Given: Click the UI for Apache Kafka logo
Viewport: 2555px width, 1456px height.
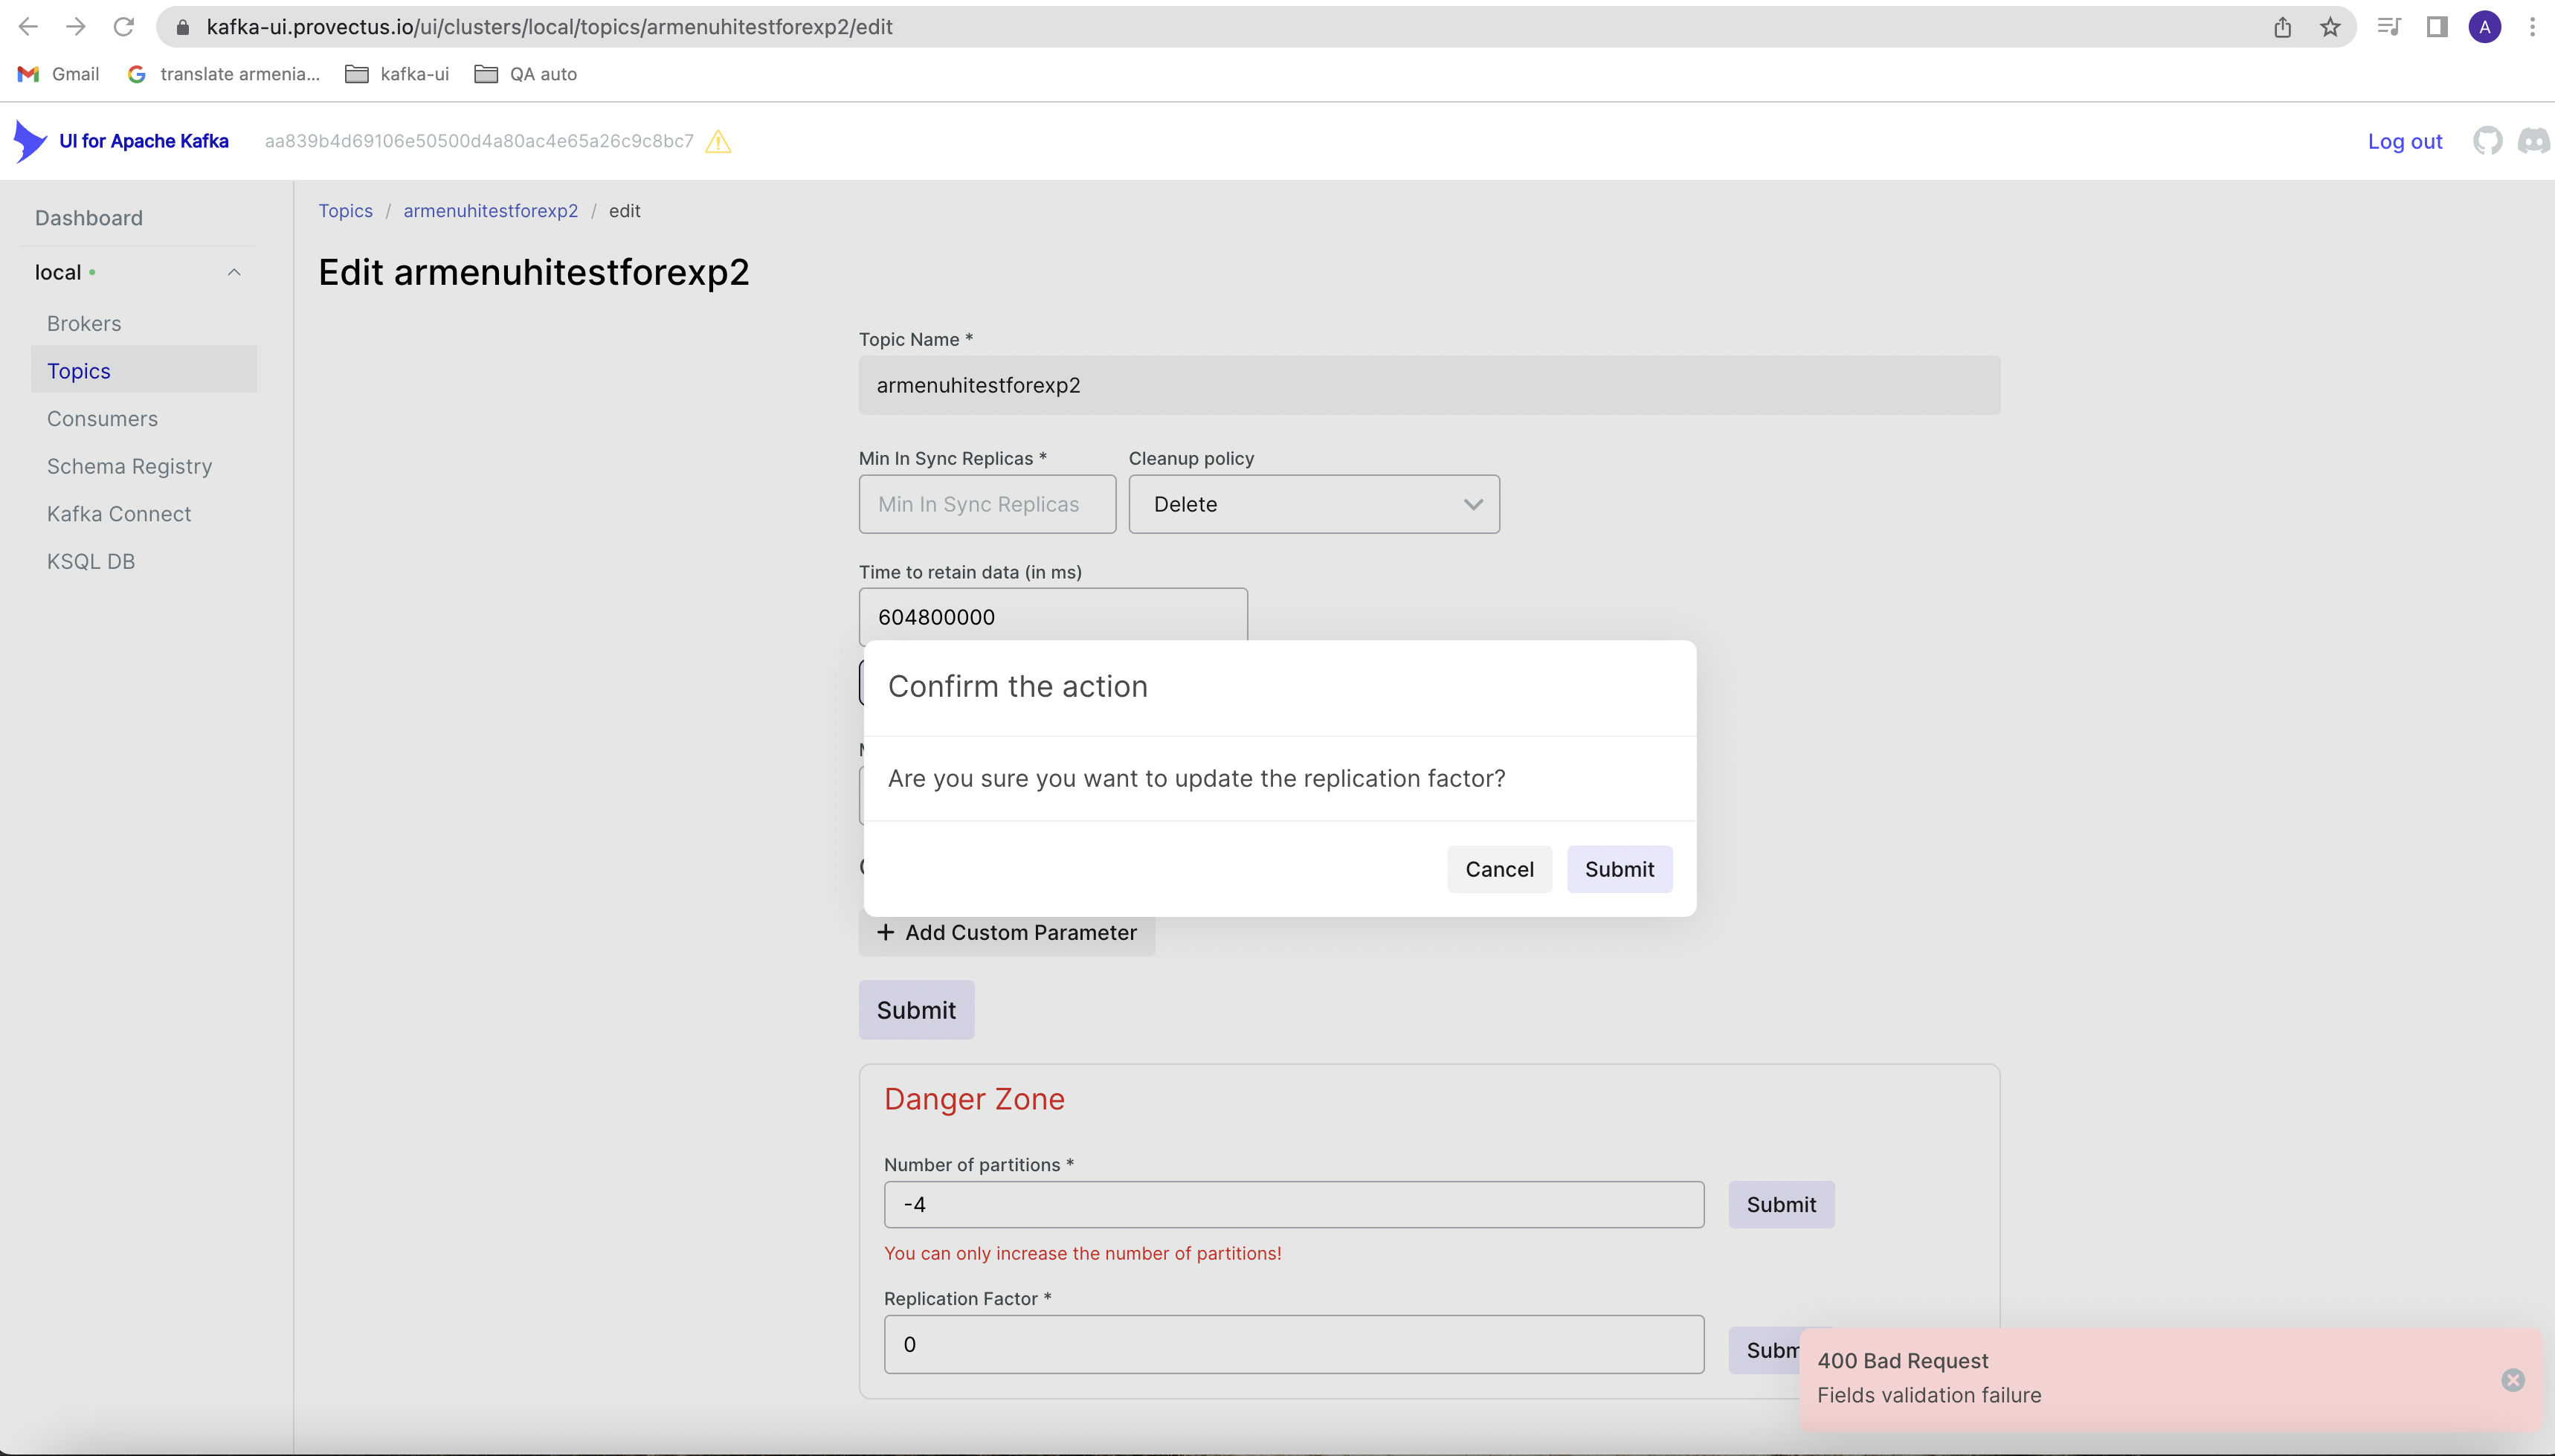Looking at the screenshot, I should tap(122, 141).
